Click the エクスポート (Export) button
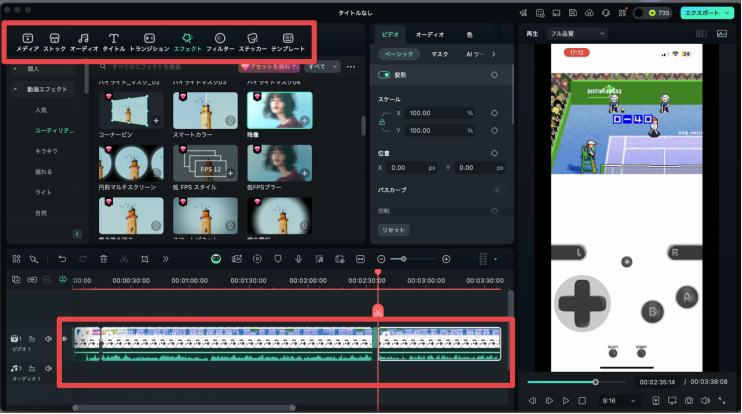 point(706,12)
